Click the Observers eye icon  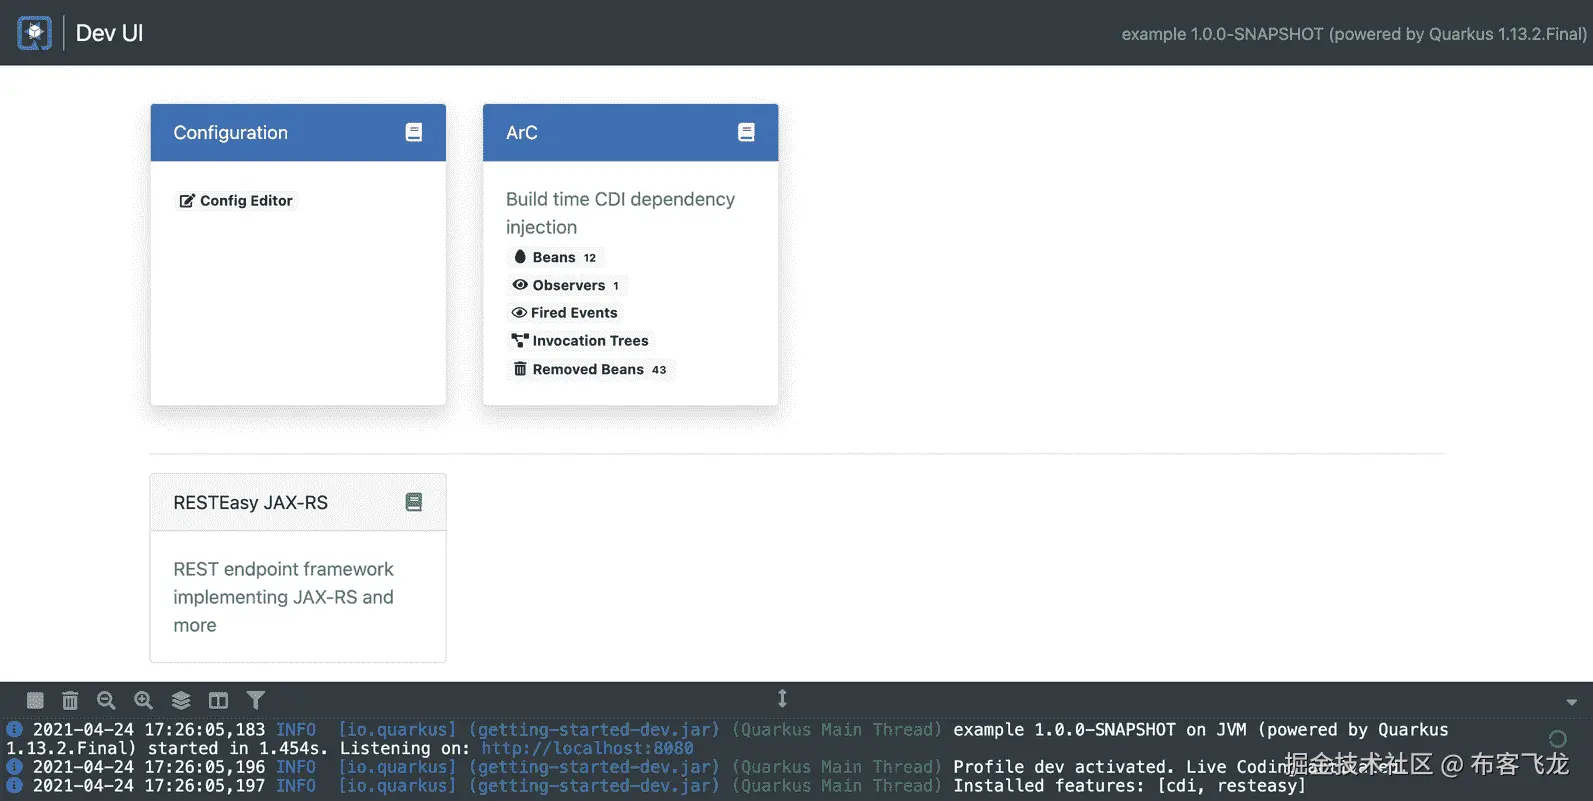click(520, 285)
